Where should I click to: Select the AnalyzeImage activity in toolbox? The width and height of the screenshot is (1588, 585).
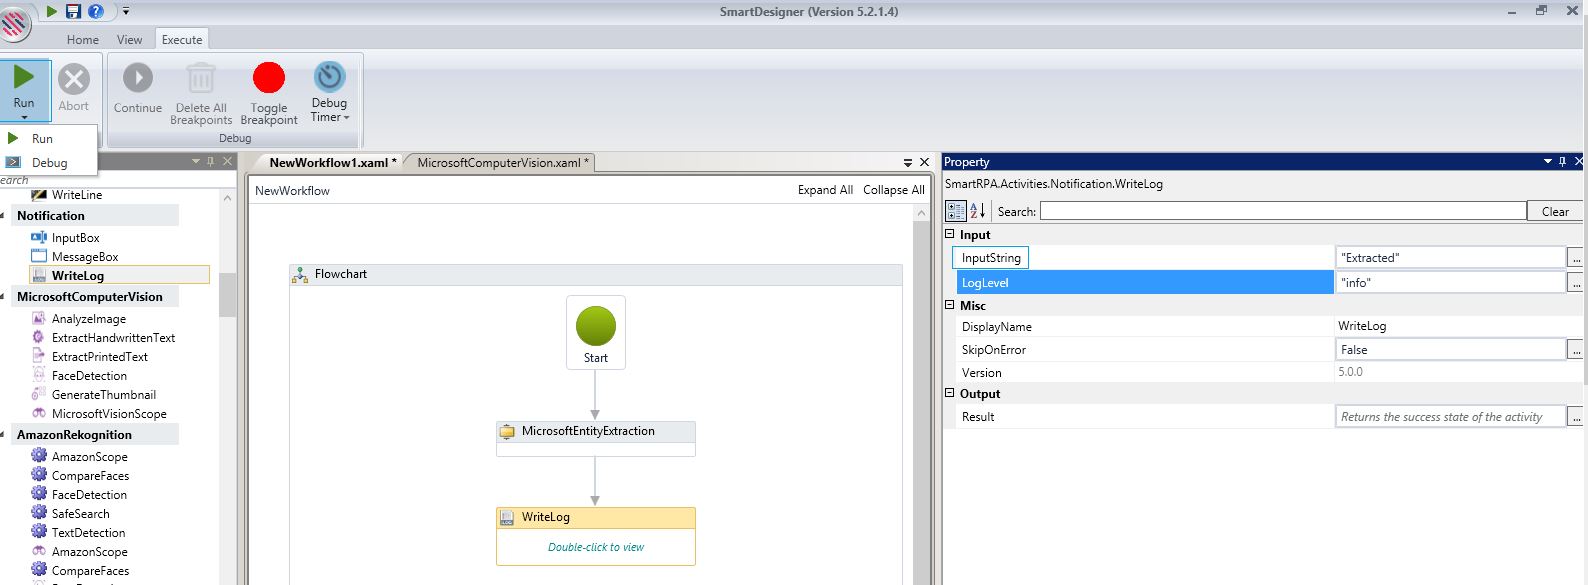click(x=88, y=319)
